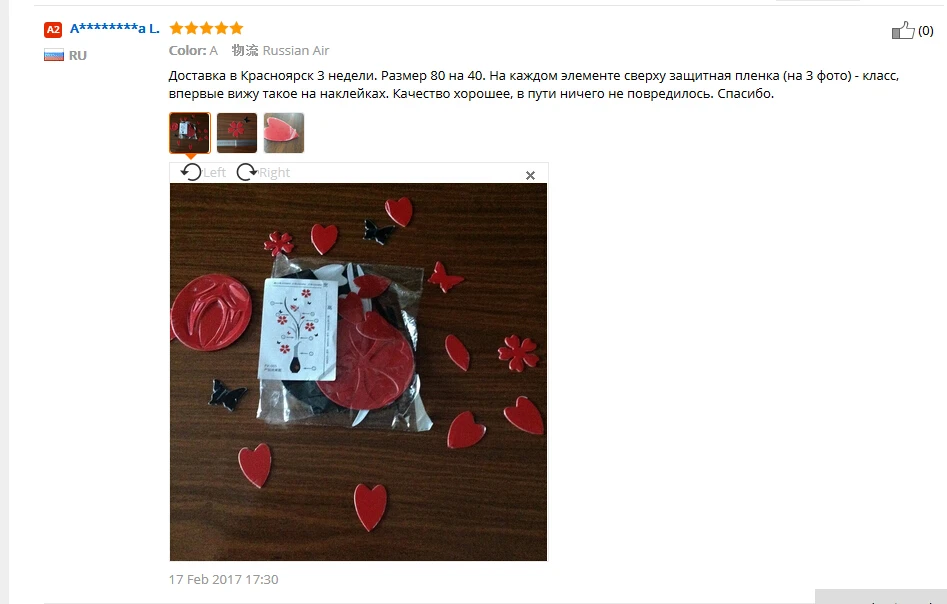Click the RU country label
The width and height of the screenshot is (947, 604).
pos(78,56)
